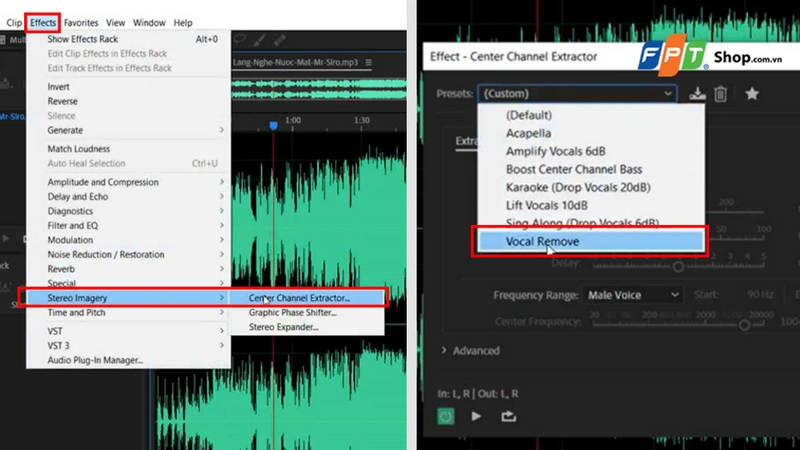Adjust the Delay slider handle
The width and height of the screenshot is (800, 450).
(x=678, y=266)
